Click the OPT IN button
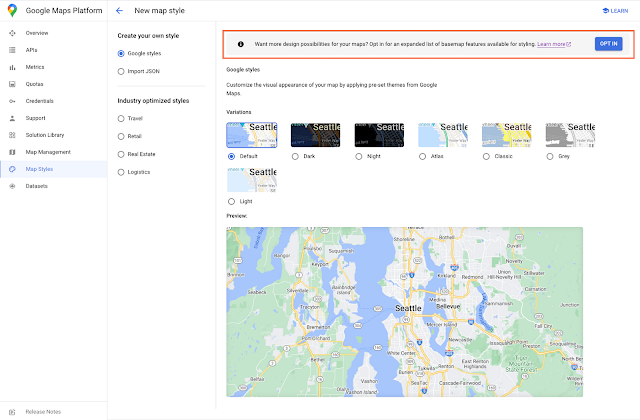Viewport: 640px width, 420px height. 608,44
